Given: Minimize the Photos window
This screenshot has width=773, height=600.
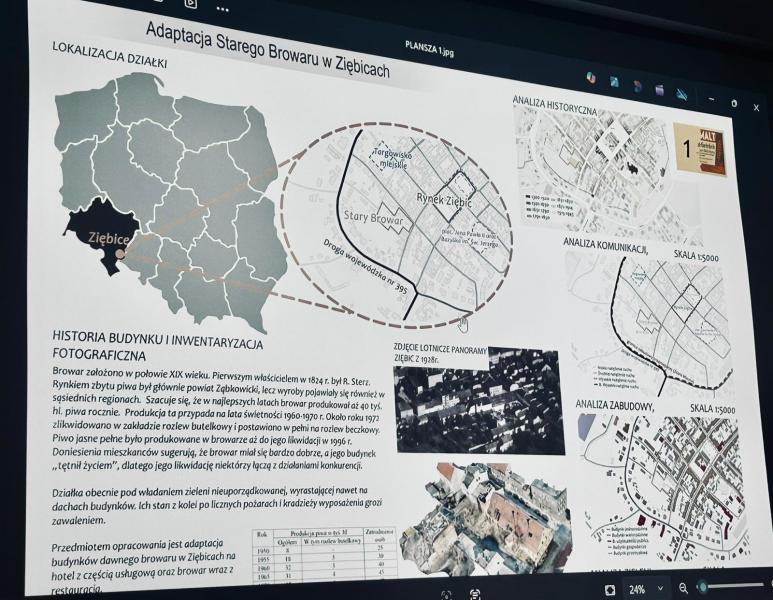Looking at the screenshot, I should [x=710, y=99].
